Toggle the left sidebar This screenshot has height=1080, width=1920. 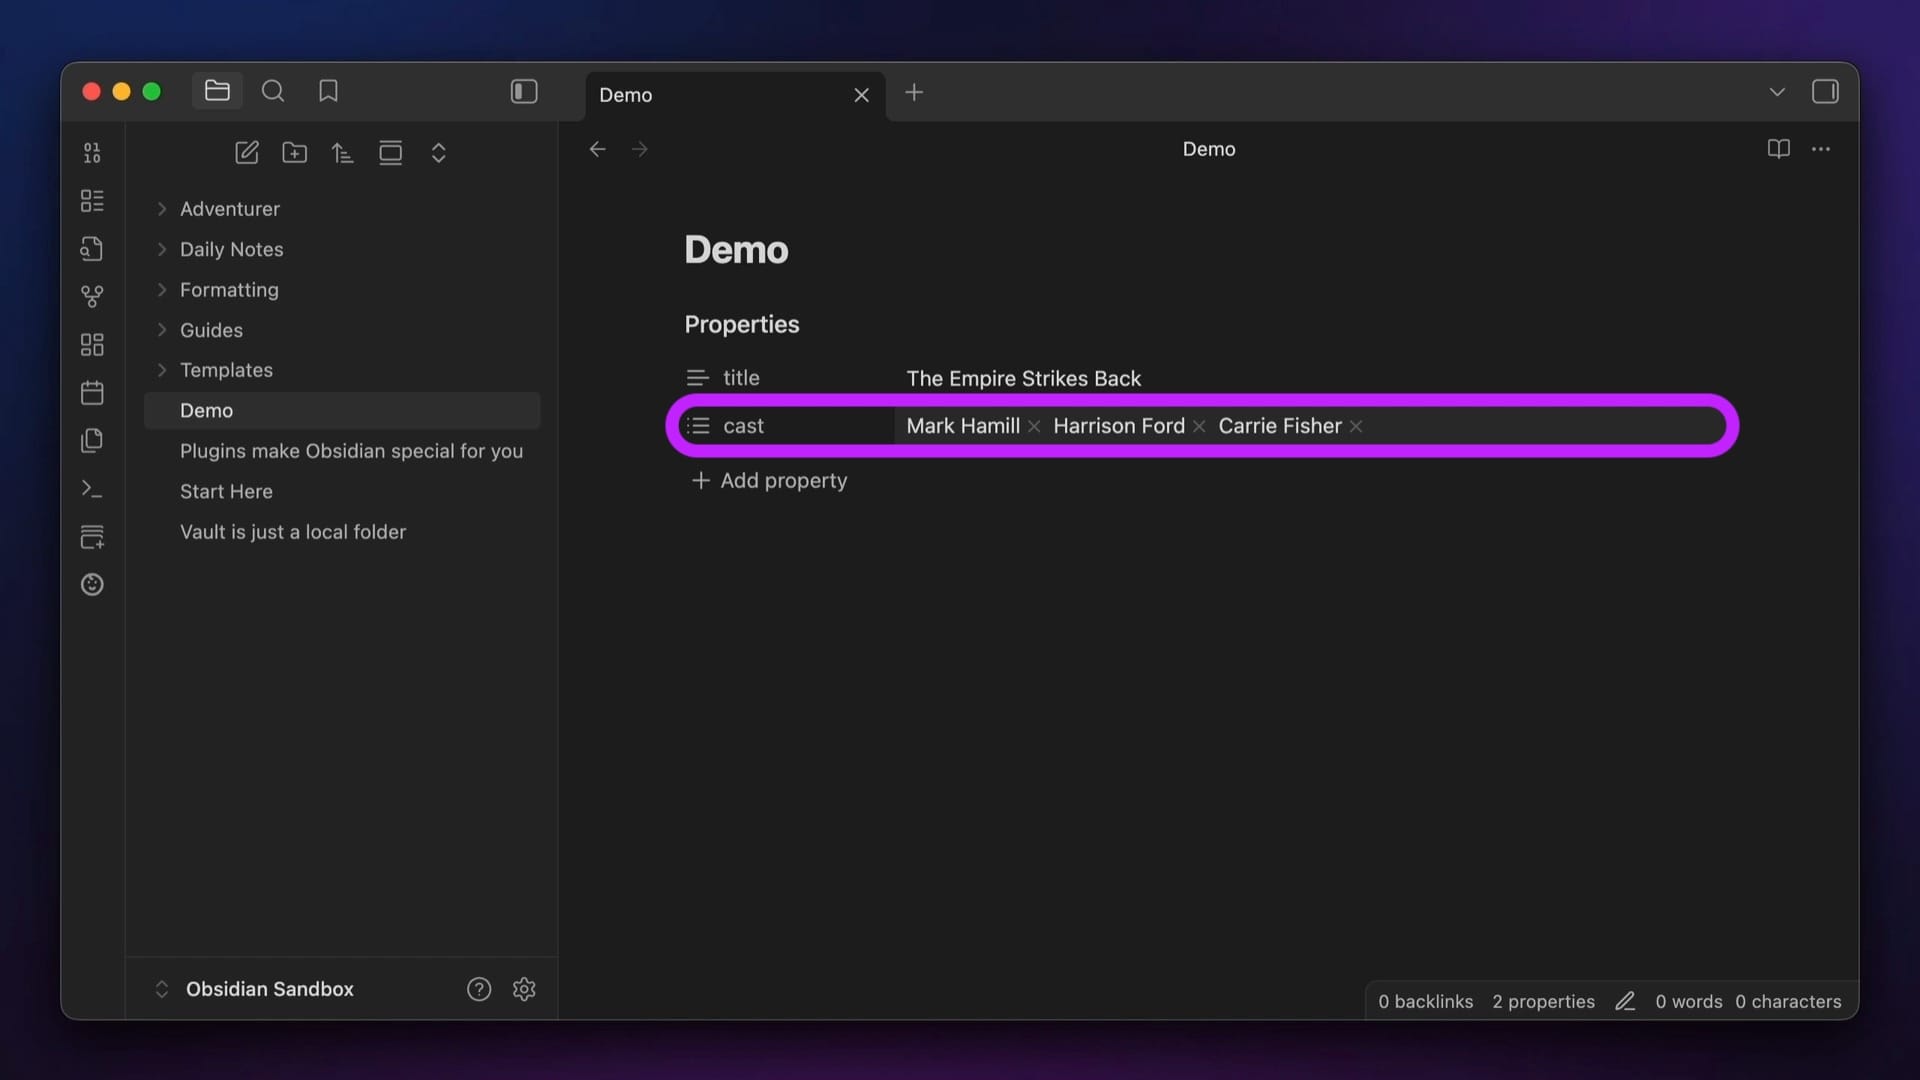pos(524,92)
